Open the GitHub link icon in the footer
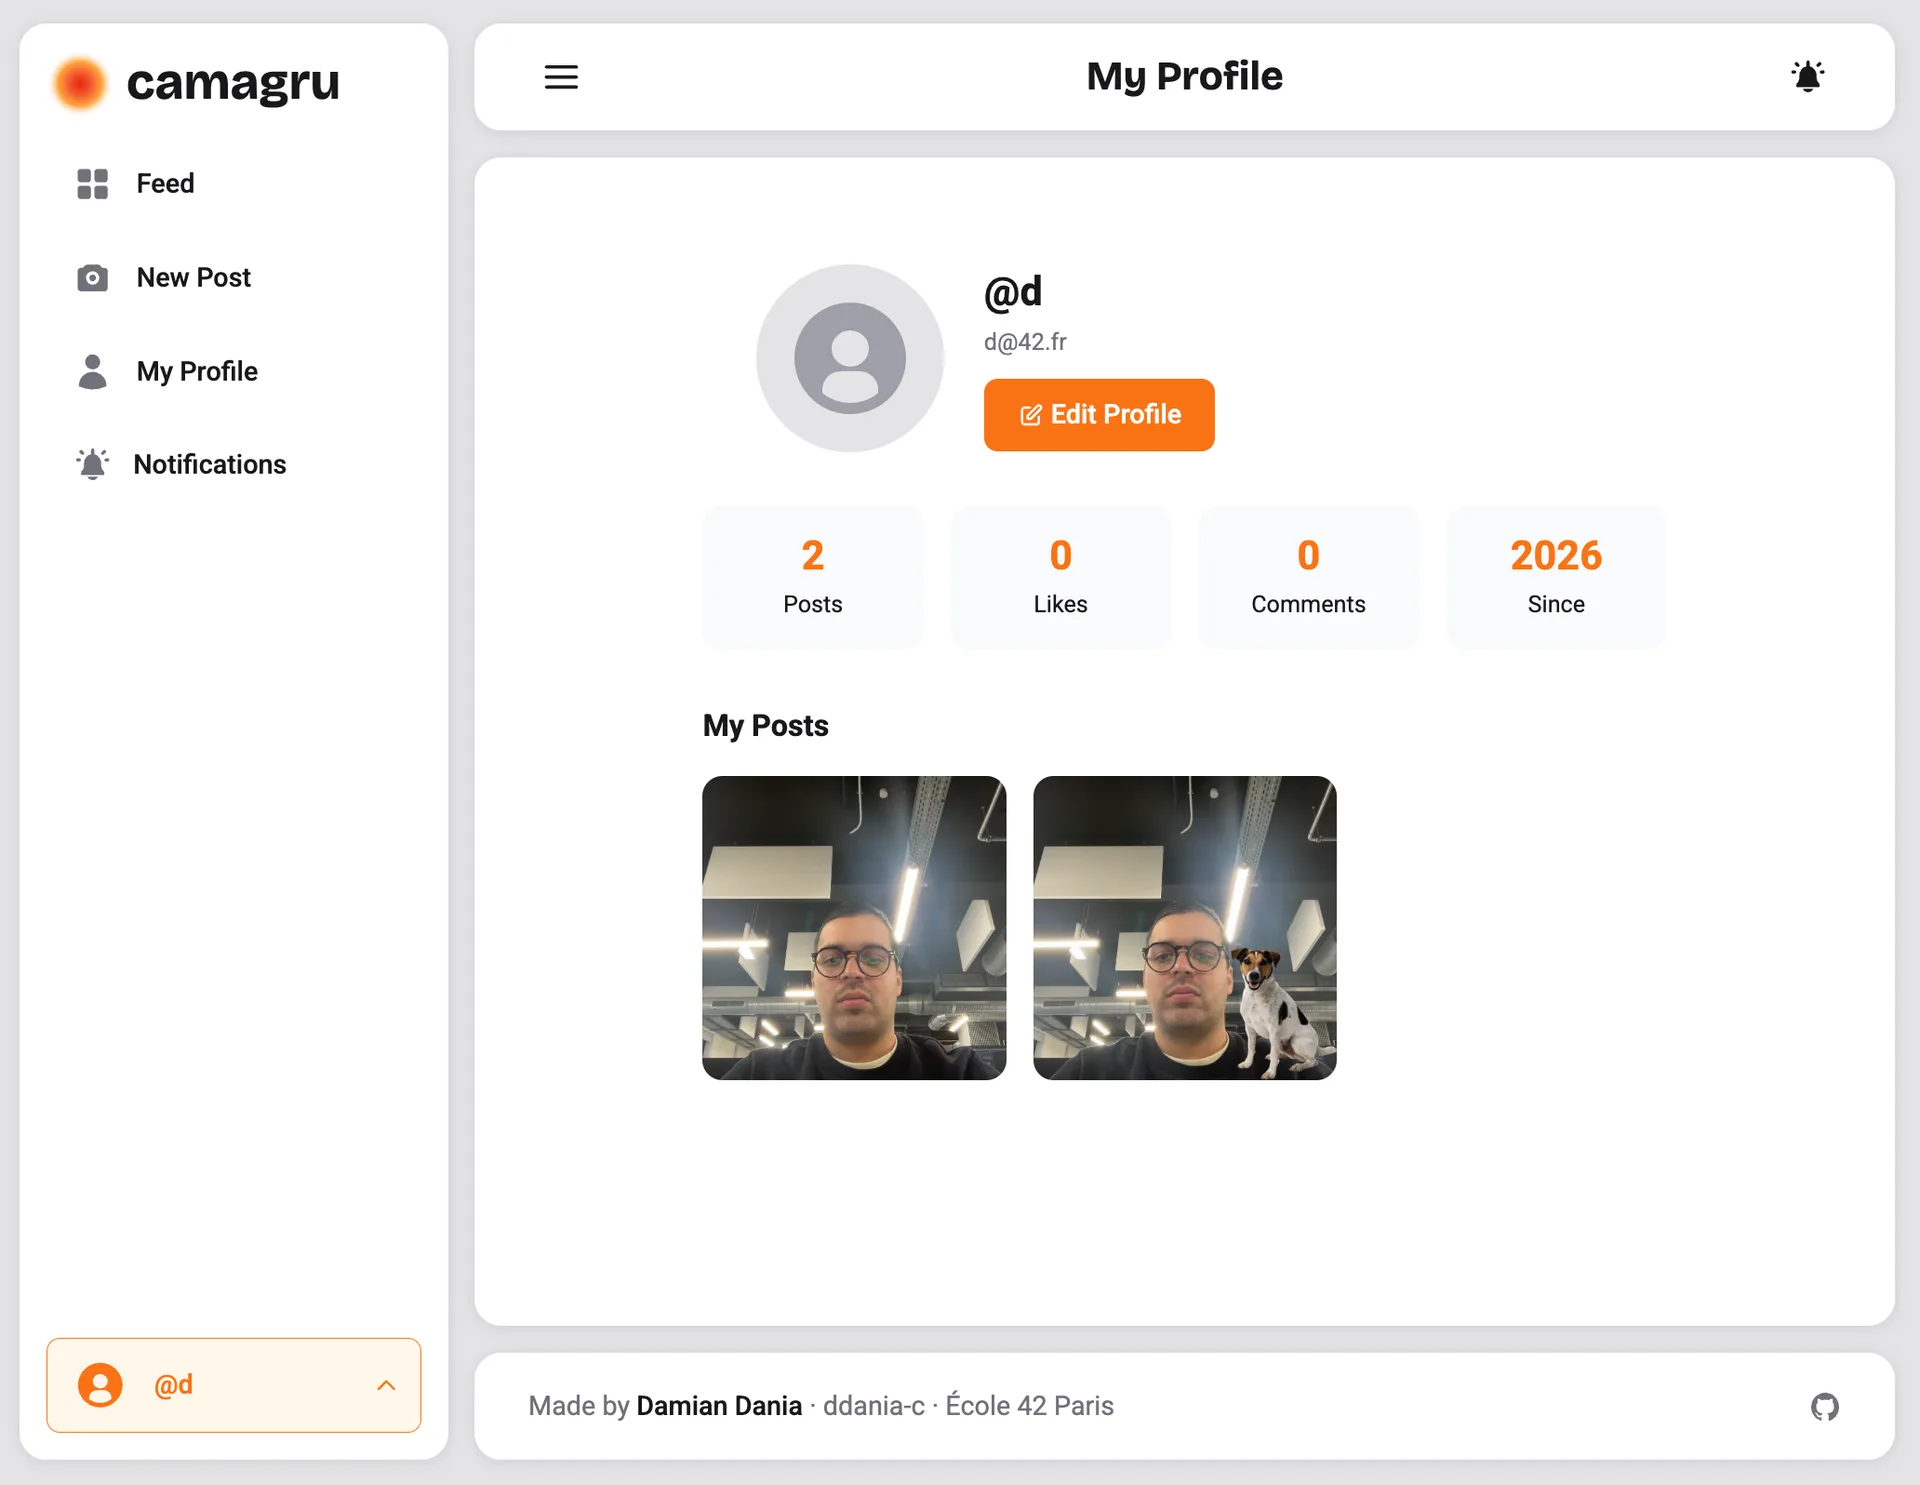1920x1485 pixels. pos(1825,1407)
